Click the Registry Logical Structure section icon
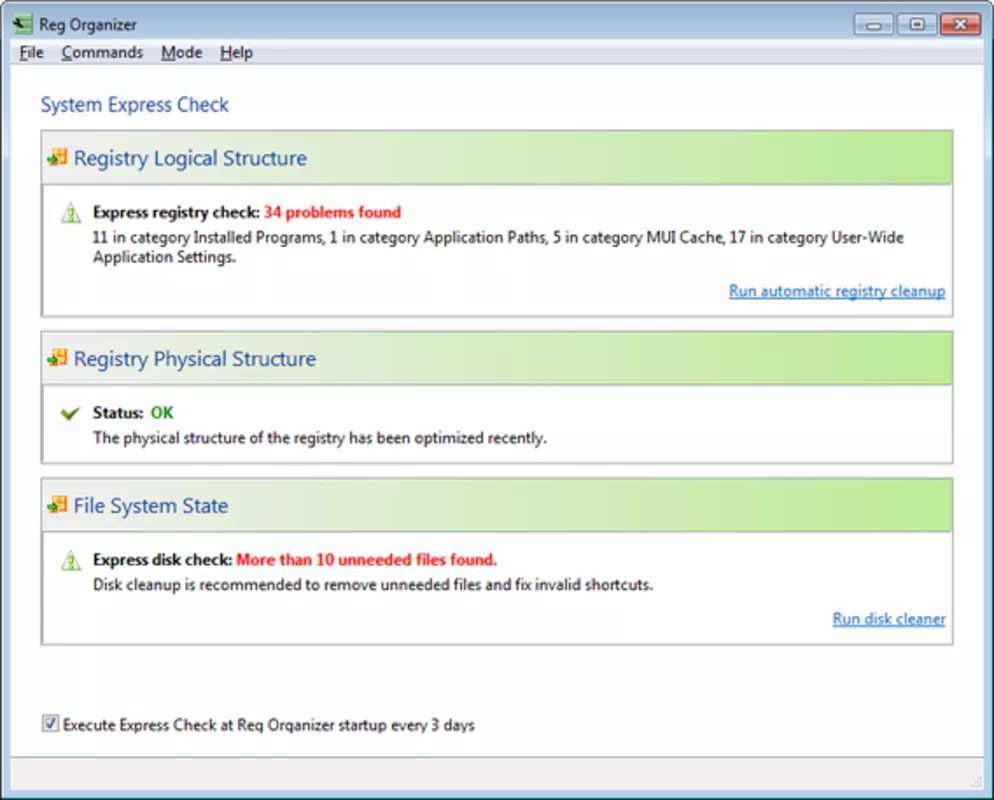Image resolution: width=994 pixels, height=800 pixels. [57, 157]
